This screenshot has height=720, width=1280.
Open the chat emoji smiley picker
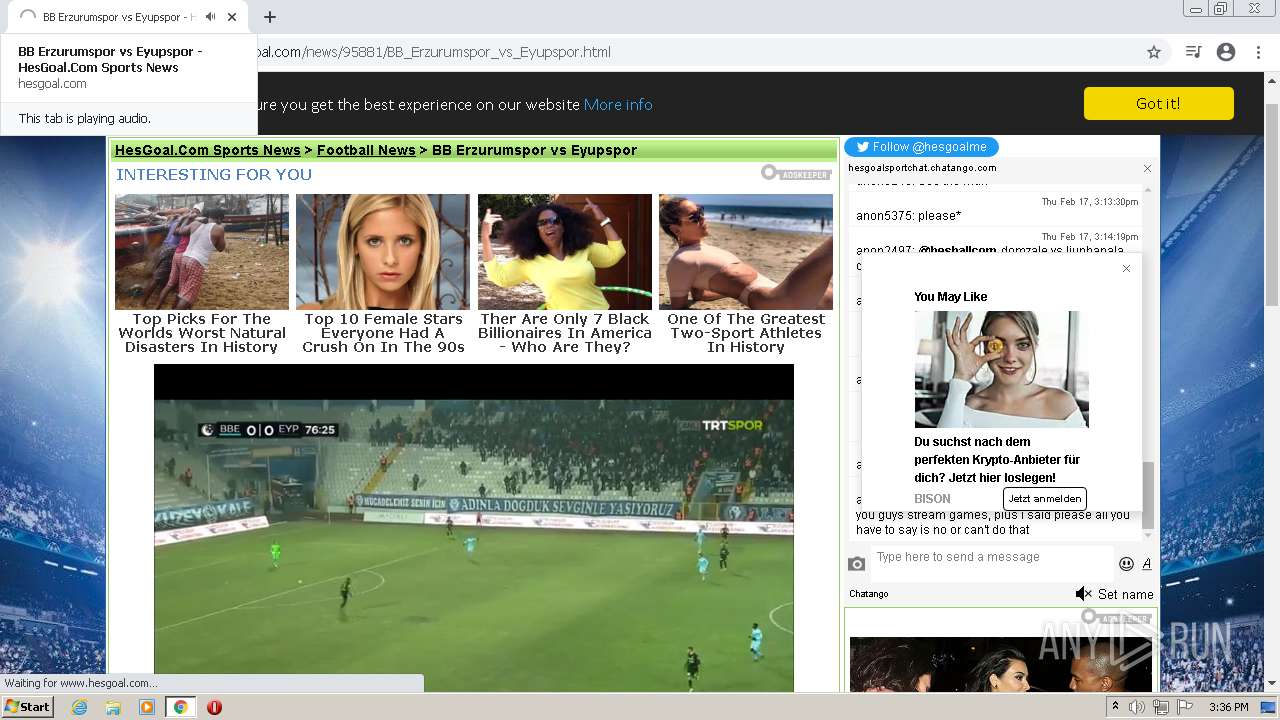click(x=1126, y=564)
